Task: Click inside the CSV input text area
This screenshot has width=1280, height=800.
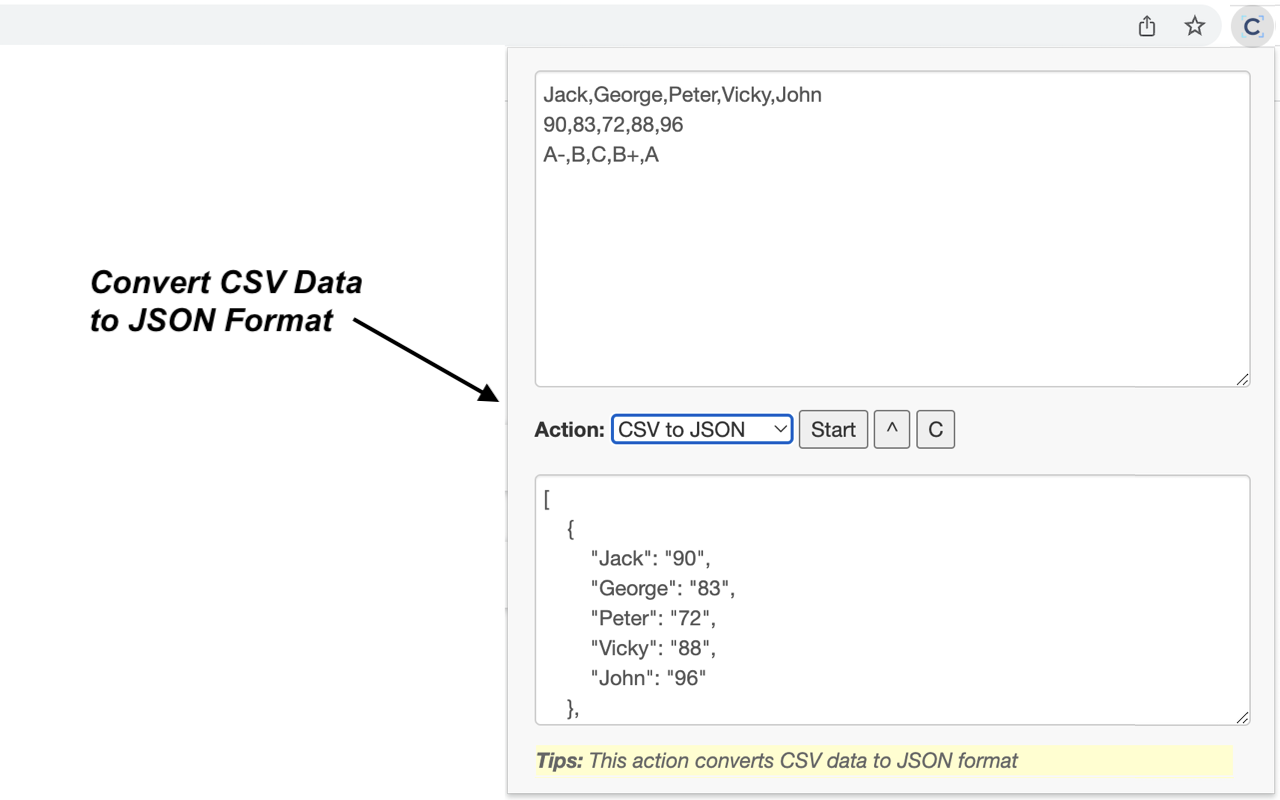Action: 892,229
